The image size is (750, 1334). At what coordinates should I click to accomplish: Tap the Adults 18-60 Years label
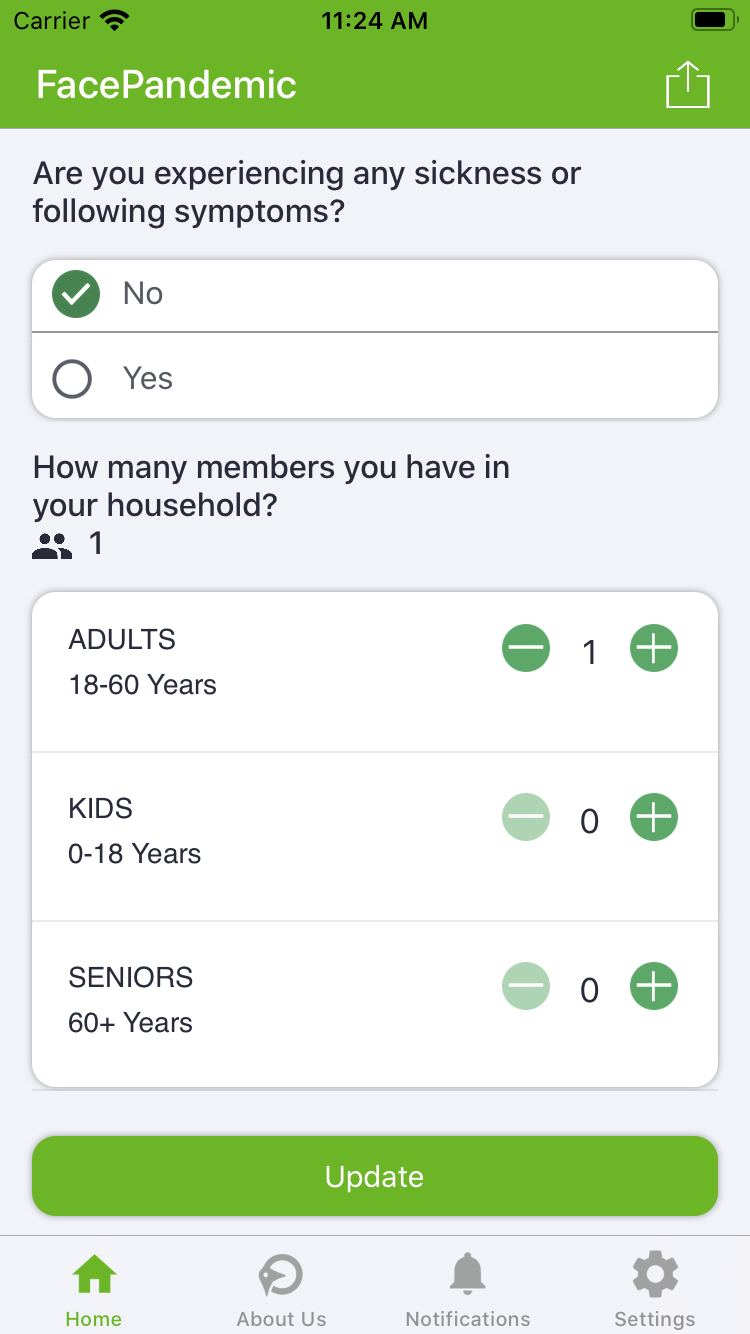pos(142,662)
